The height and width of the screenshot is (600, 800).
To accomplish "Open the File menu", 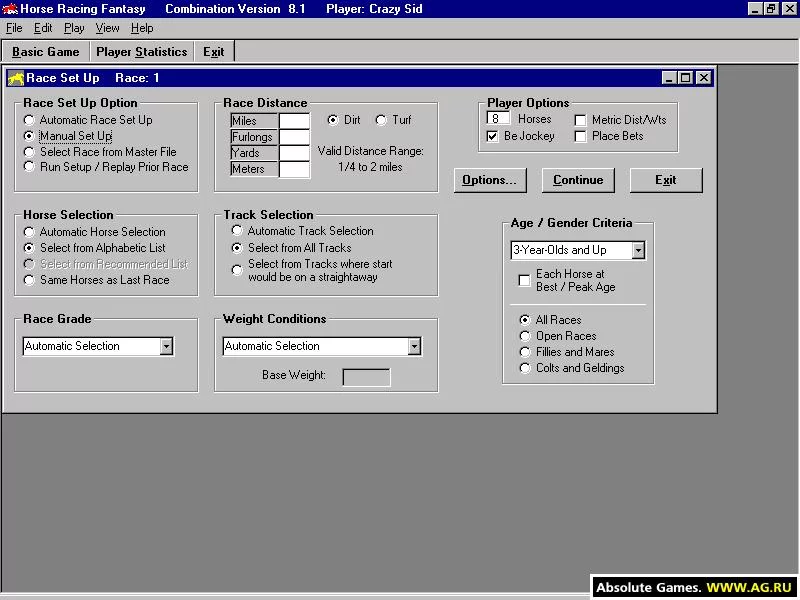I will (14, 28).
